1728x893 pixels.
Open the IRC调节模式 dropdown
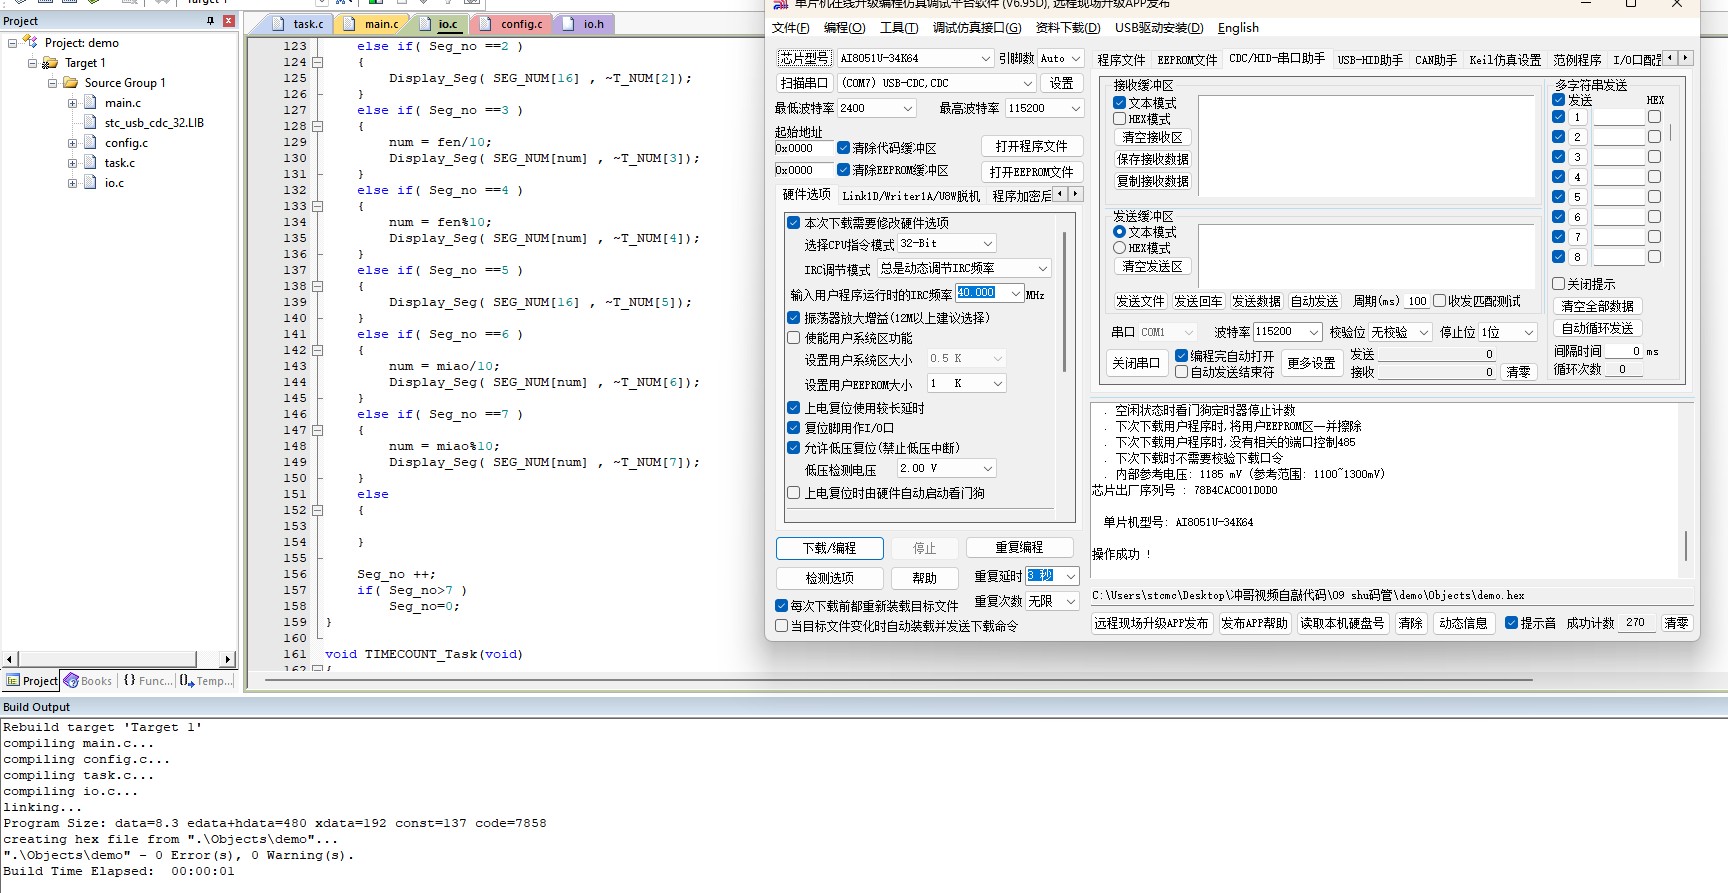(x=964, y=268)
